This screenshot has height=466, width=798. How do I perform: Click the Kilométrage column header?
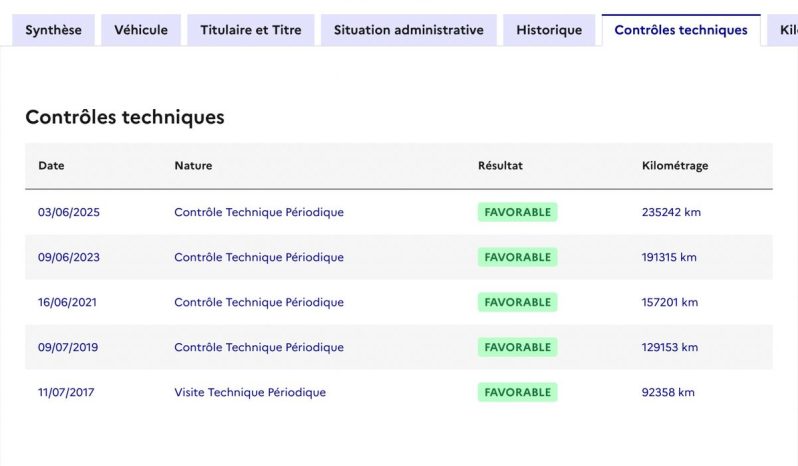[675, 166]
